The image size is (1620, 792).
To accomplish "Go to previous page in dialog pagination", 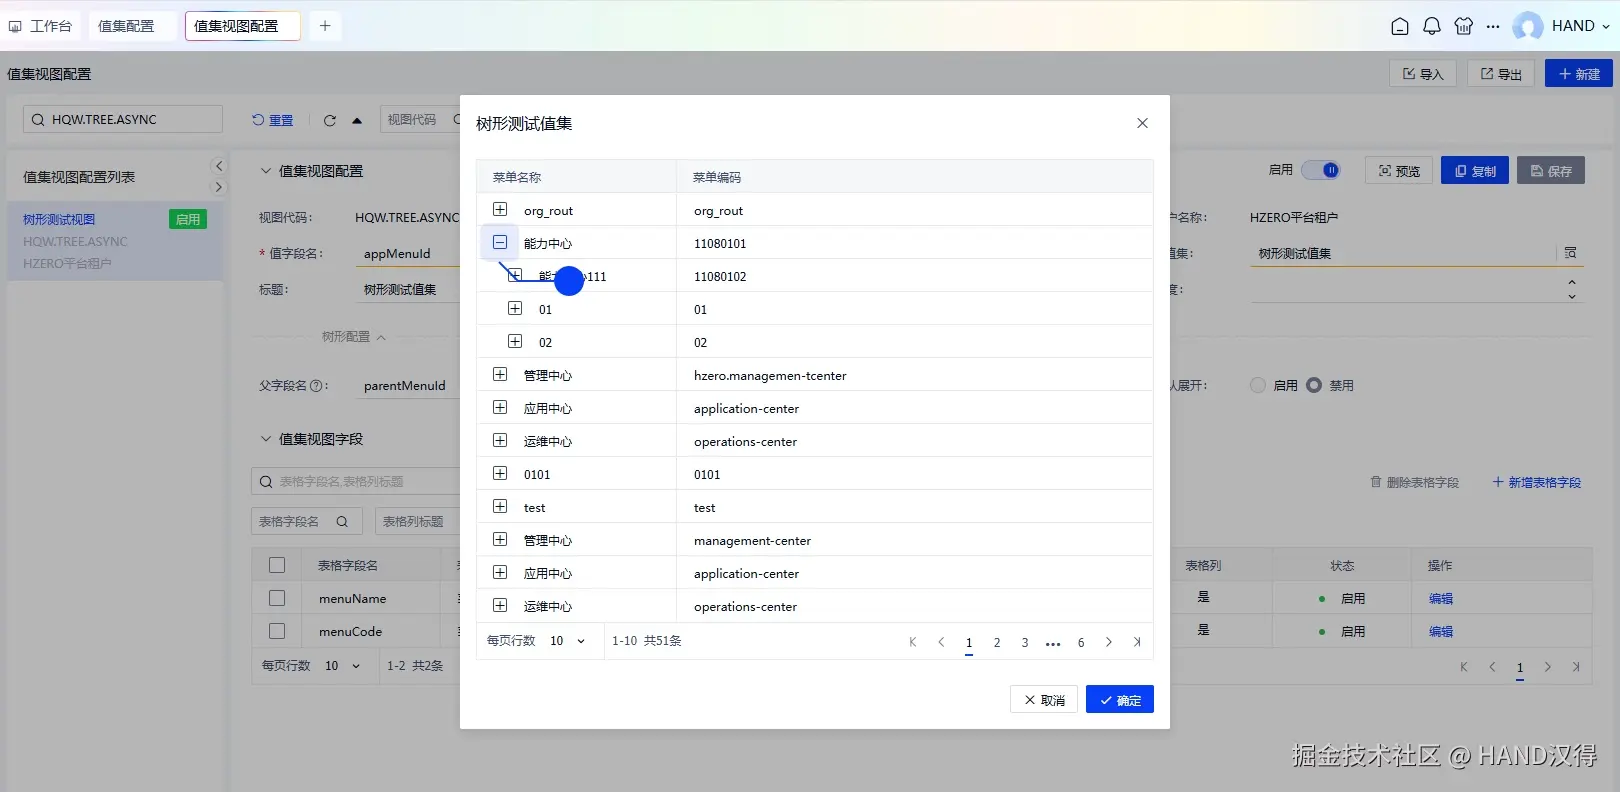I will click(941, 642).
